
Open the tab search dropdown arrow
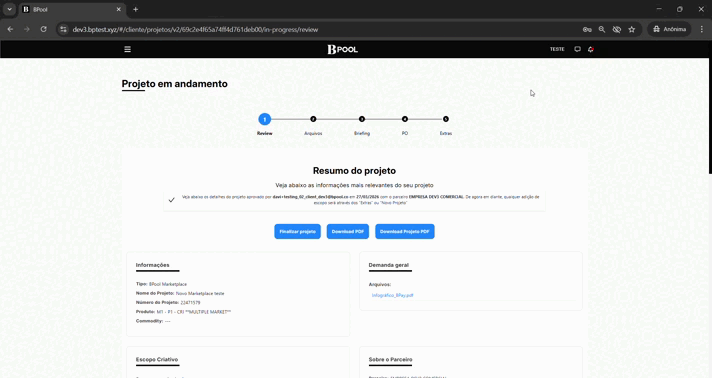[10, 9]
